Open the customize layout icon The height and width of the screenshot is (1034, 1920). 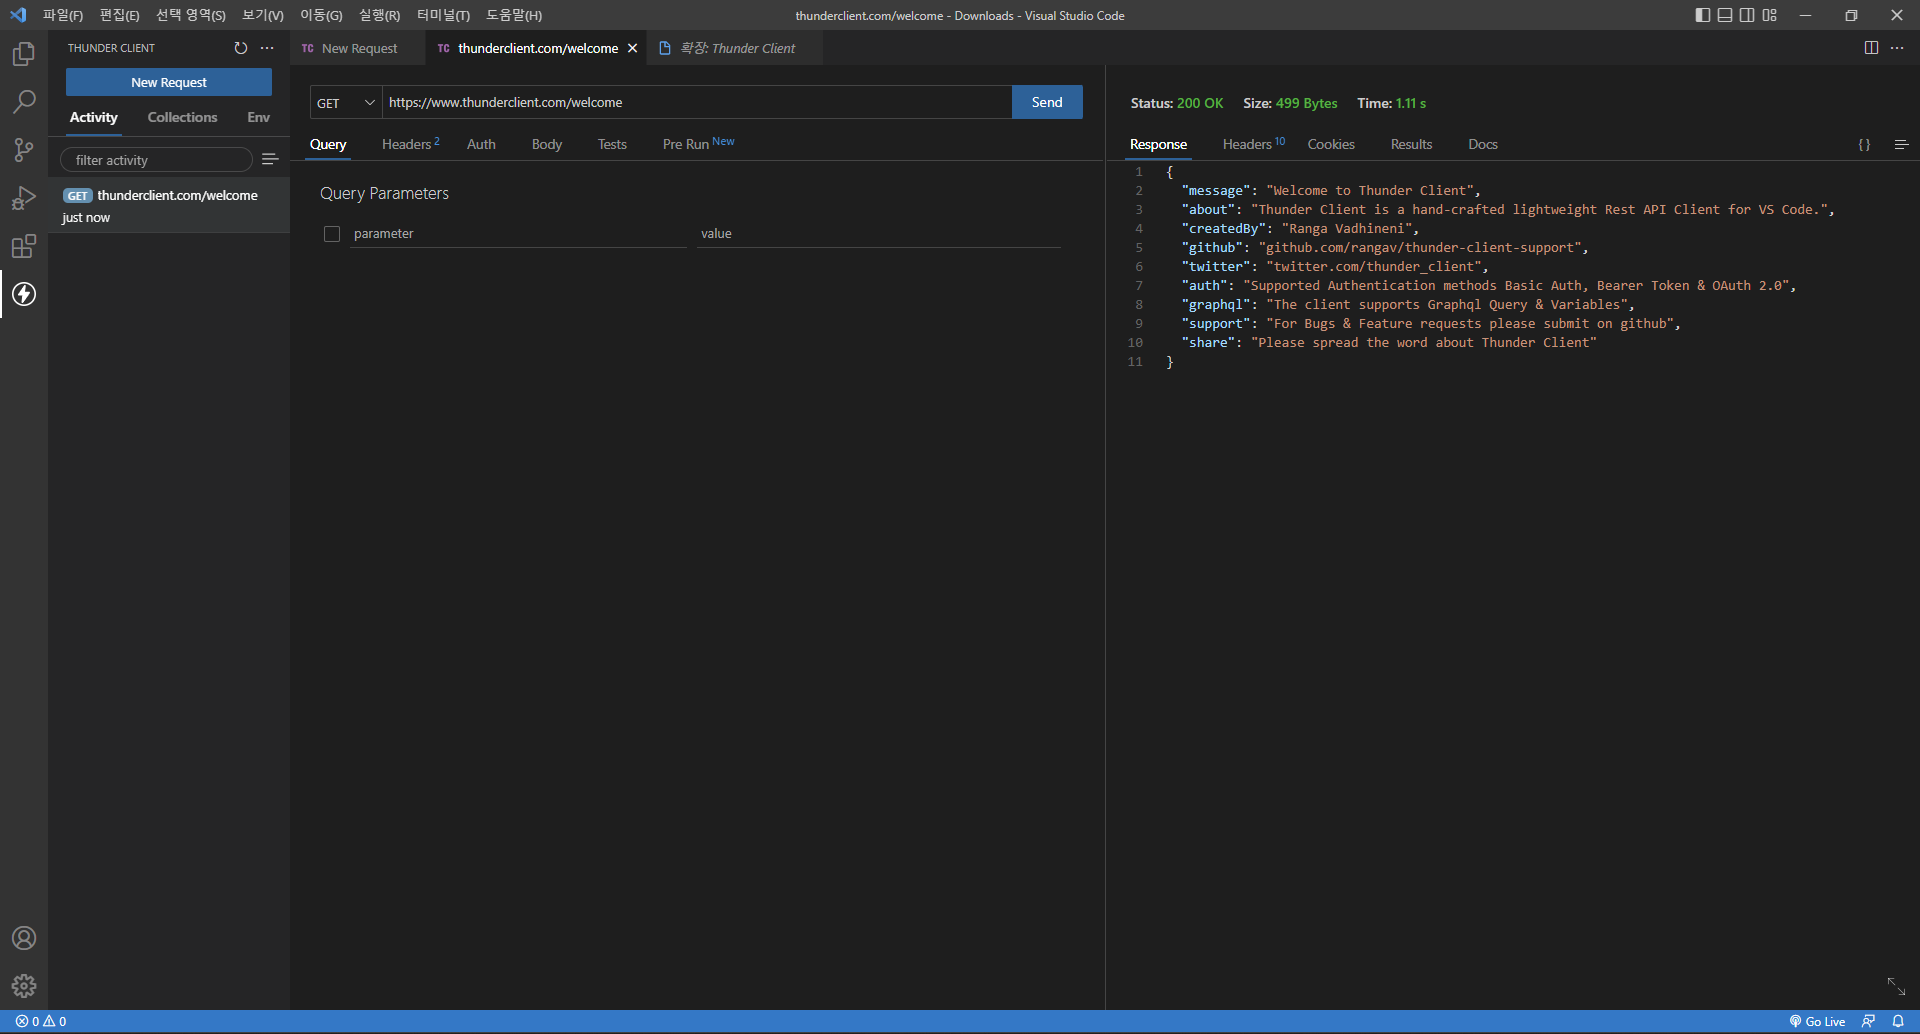(x=1770, y=15)
